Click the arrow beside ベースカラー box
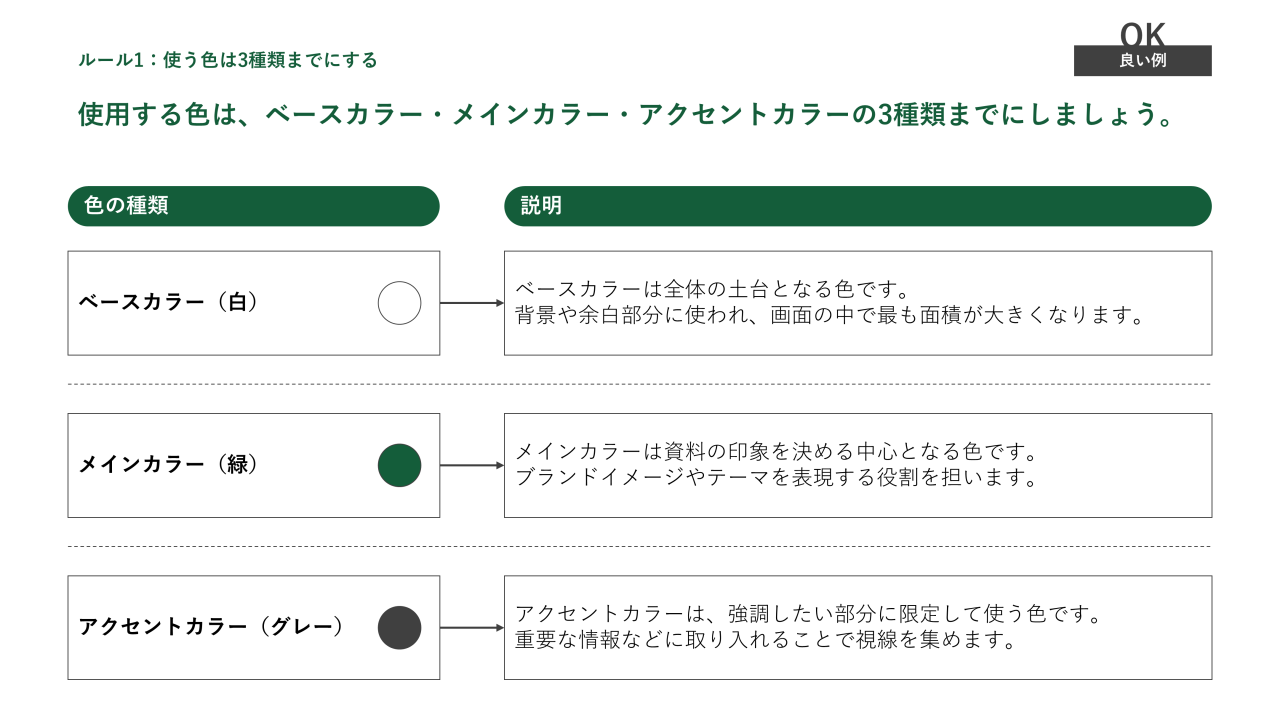Viewport: 1280px width, 720px height. click(x=471, y=303)
